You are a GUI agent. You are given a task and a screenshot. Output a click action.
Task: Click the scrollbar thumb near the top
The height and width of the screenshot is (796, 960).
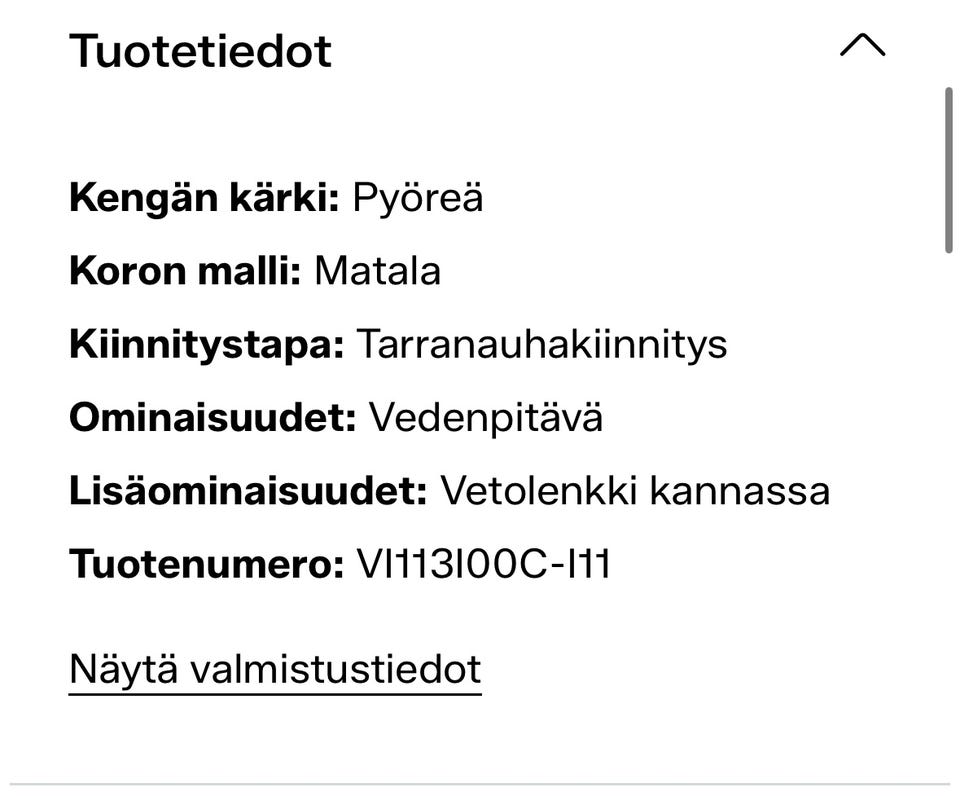pyautogui.click(x=950, y=170)
